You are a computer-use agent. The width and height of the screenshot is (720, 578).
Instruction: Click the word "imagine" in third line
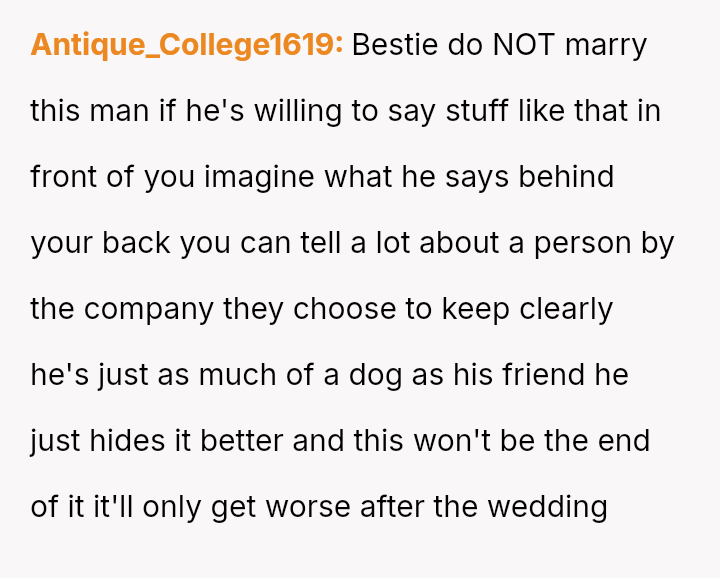tap(259, 177)
